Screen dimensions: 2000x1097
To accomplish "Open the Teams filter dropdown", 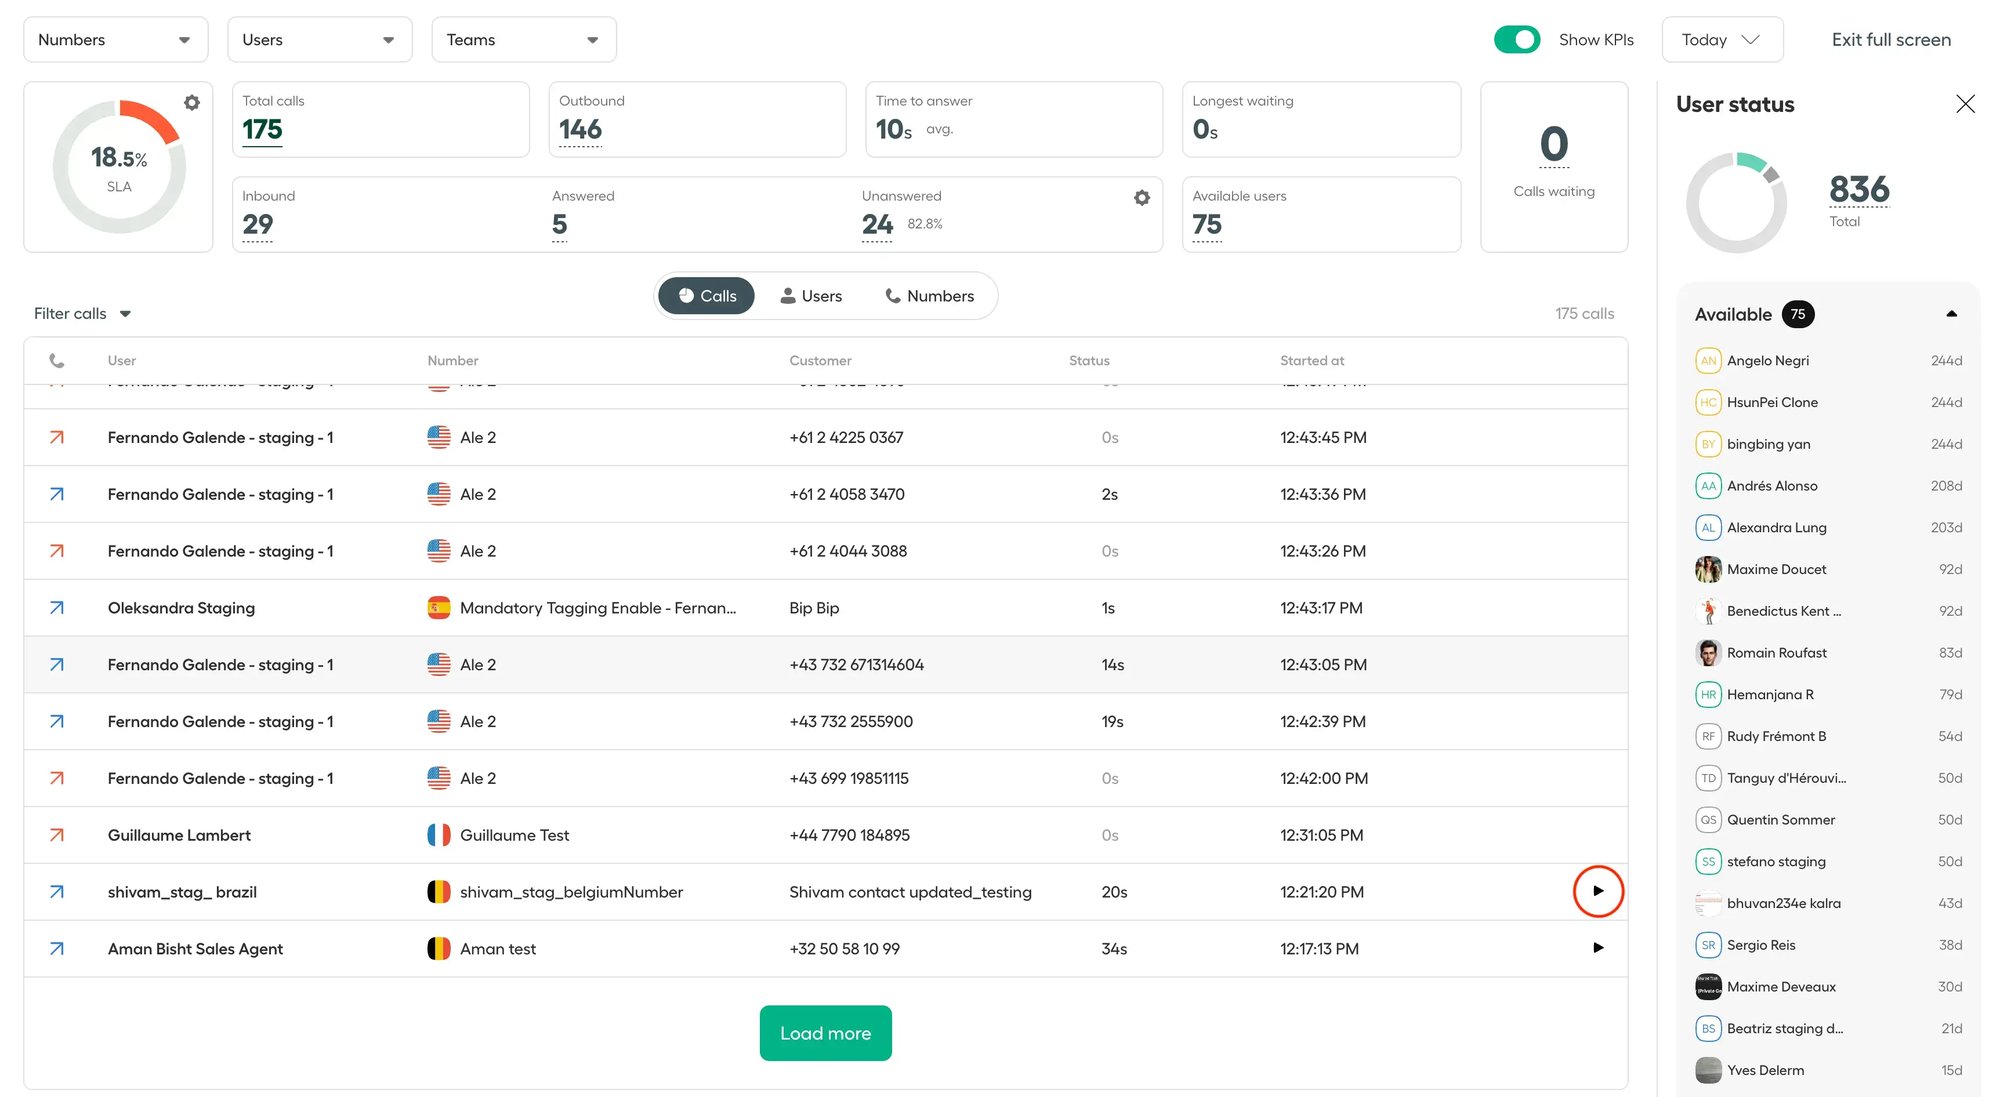I will pyautogui.click(x=523, y=39).
